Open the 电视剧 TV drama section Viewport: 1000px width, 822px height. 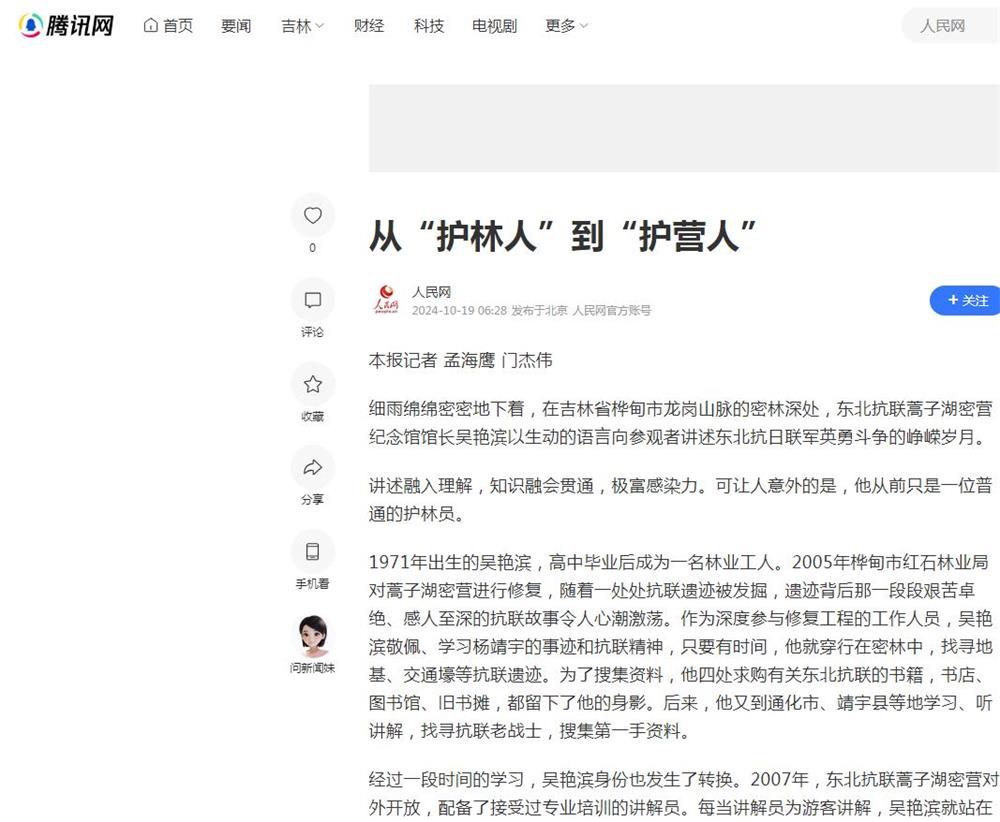[495, 26]
